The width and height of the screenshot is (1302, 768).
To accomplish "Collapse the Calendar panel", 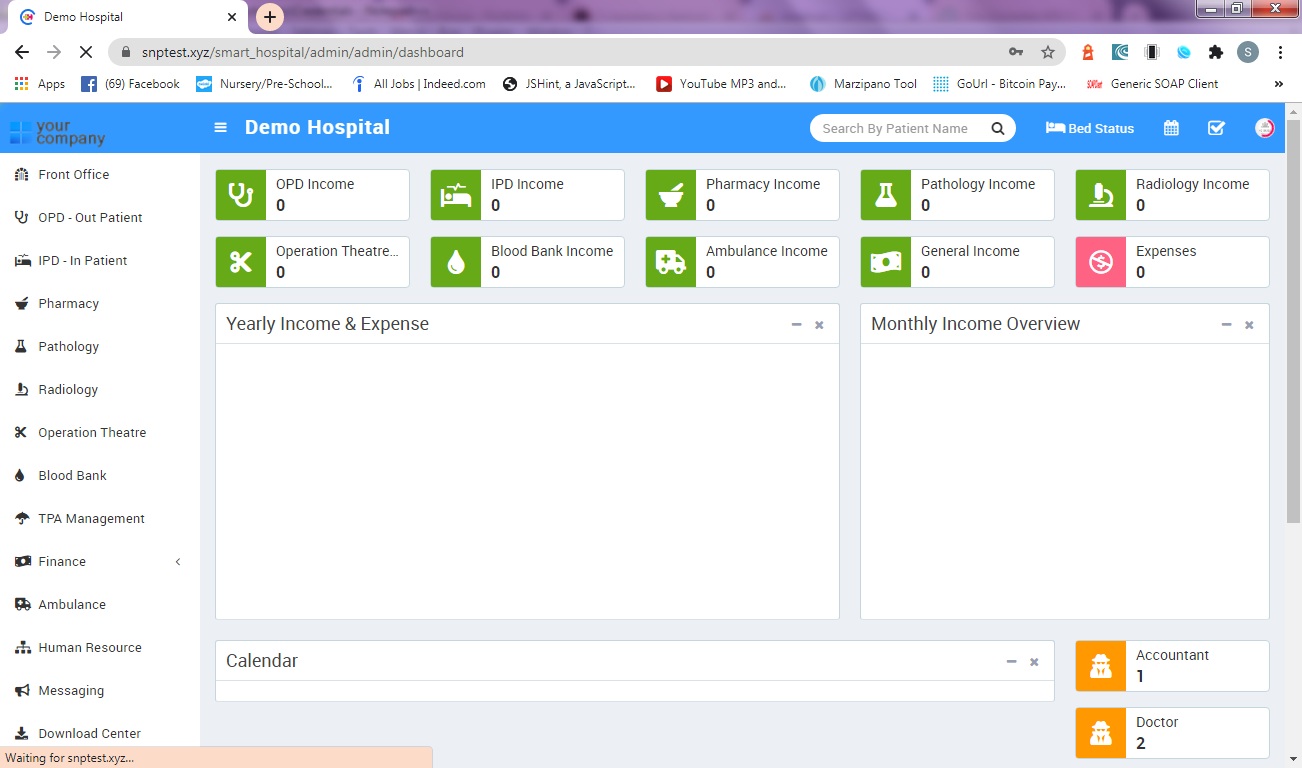I will tap(1011, 662).
